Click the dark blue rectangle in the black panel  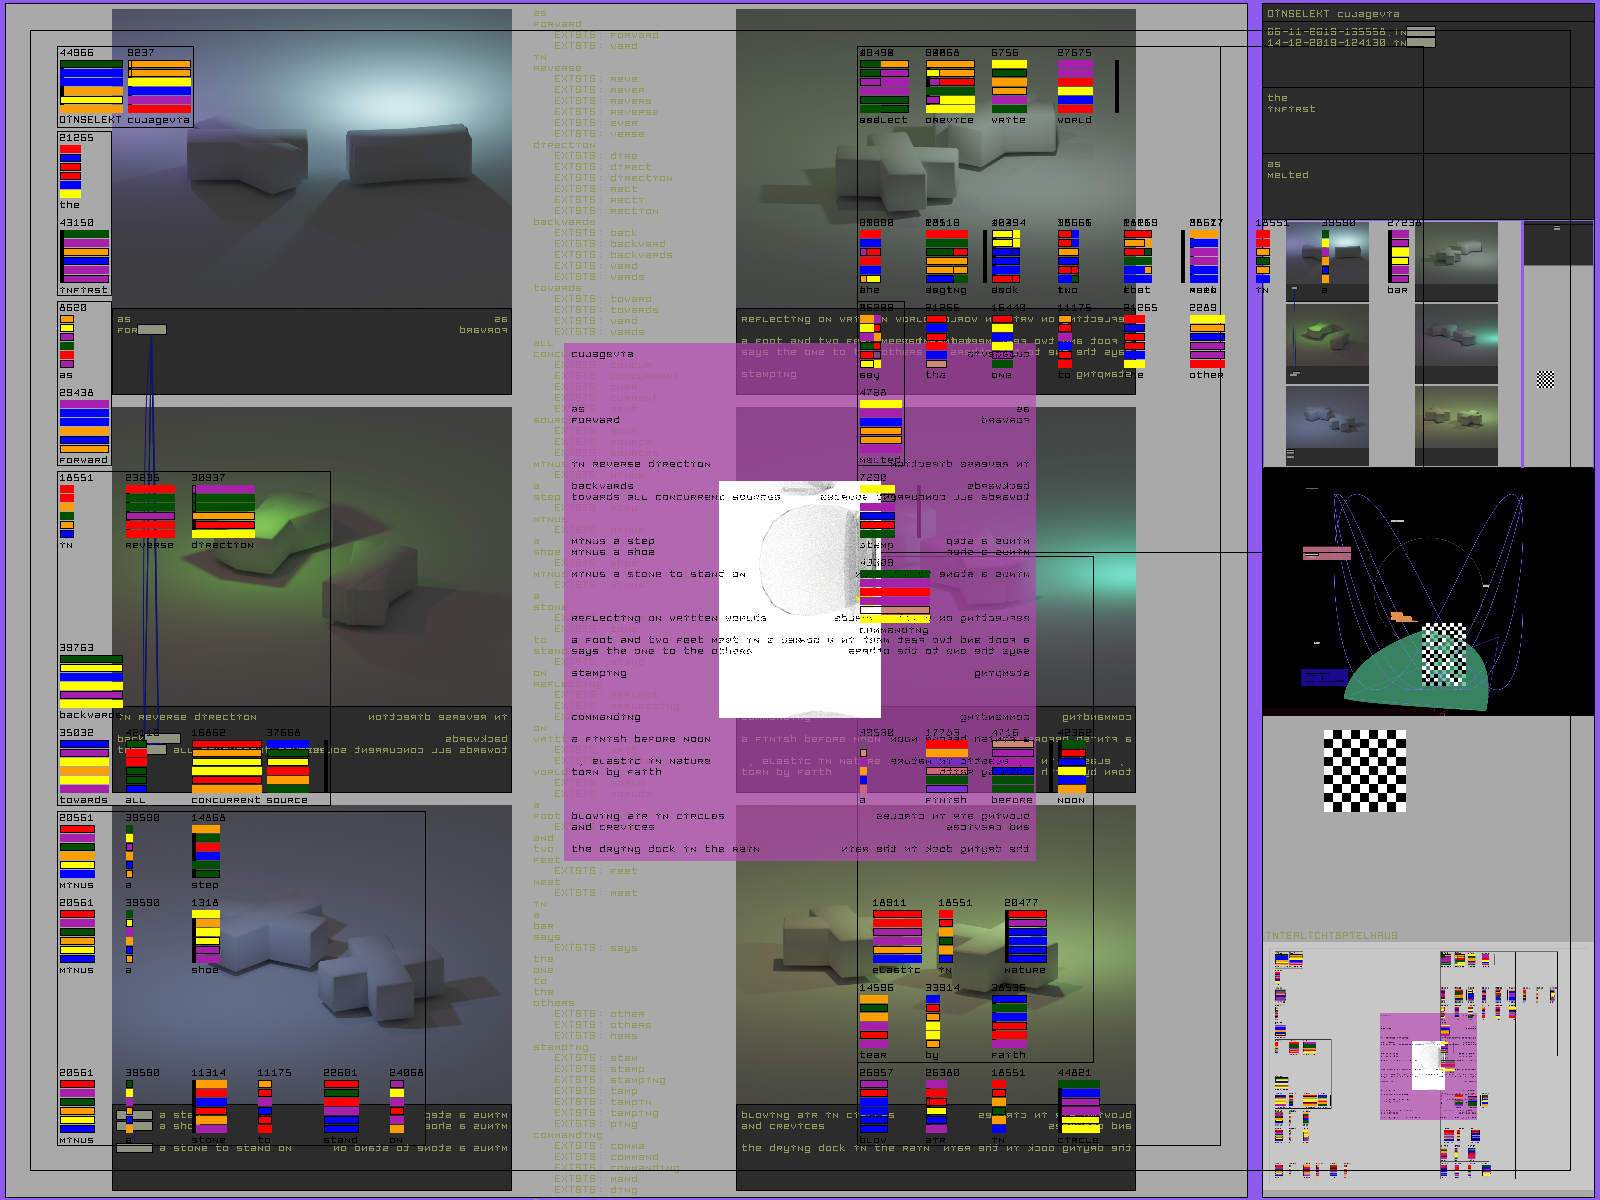pyautogui.click(x=1324, y=677)
